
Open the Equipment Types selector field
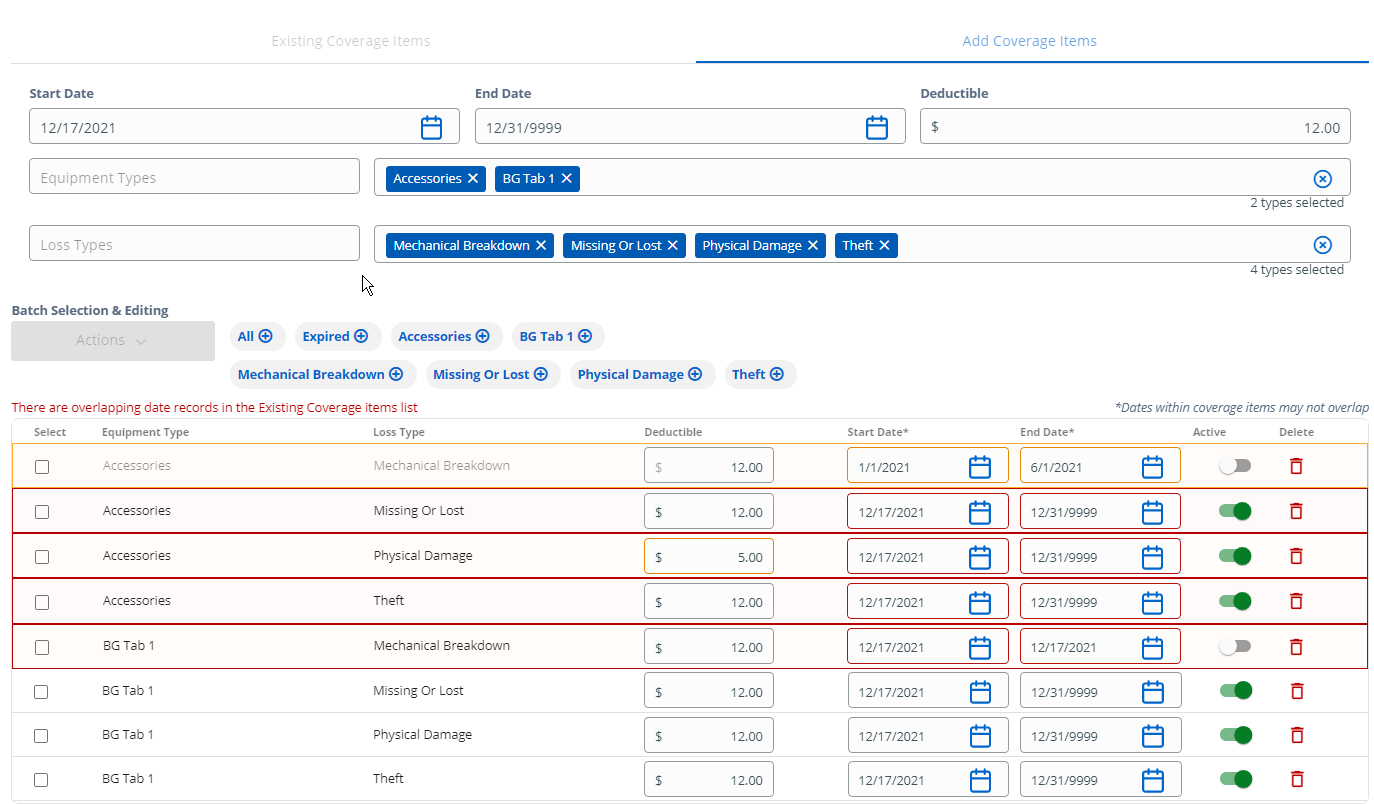(194, 177)
